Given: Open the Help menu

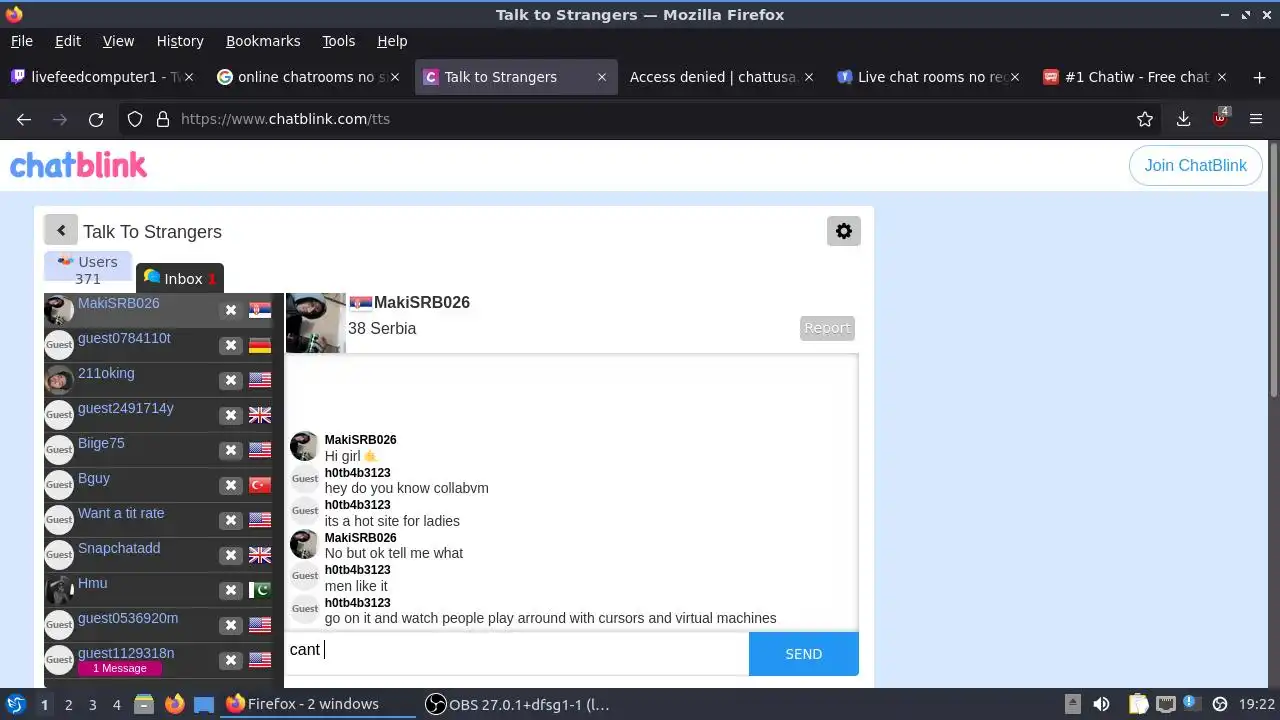Looking at the screenshot, I should (x=392, y=41).
